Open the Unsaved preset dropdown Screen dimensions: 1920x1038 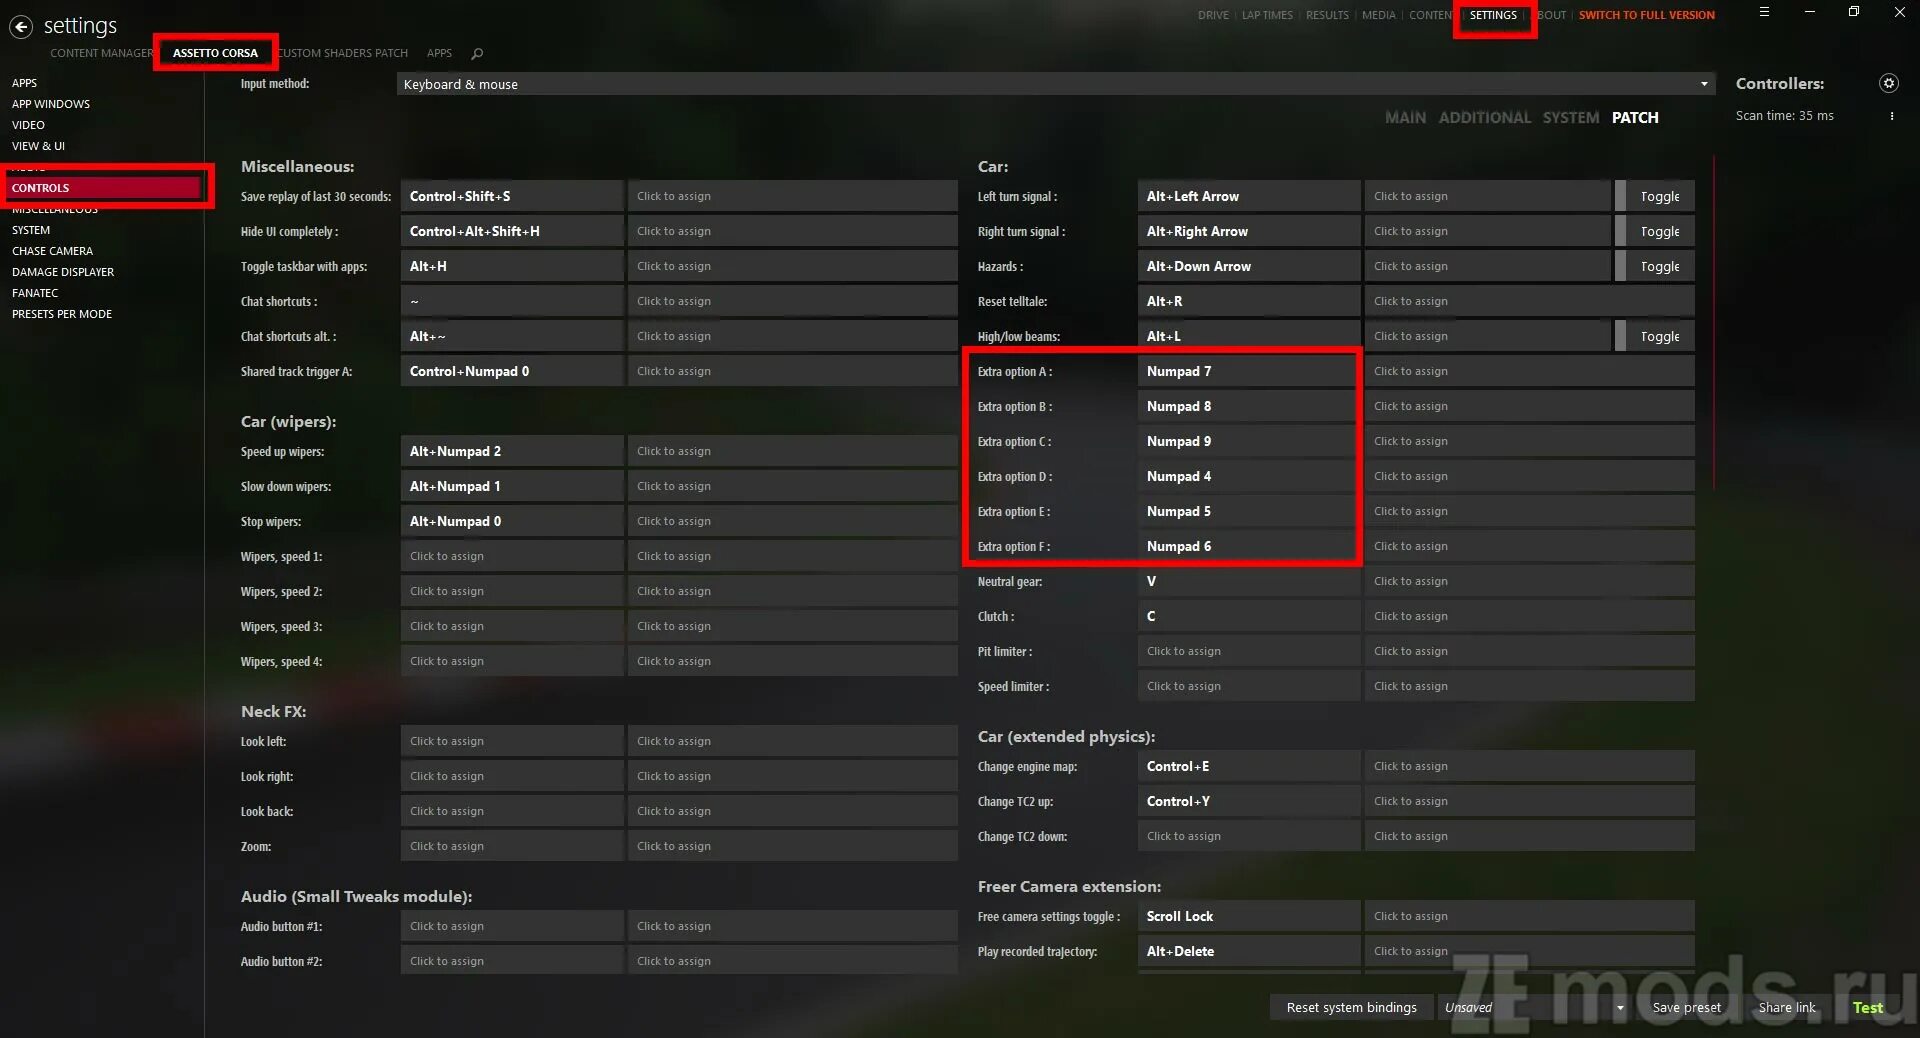1535,1007
